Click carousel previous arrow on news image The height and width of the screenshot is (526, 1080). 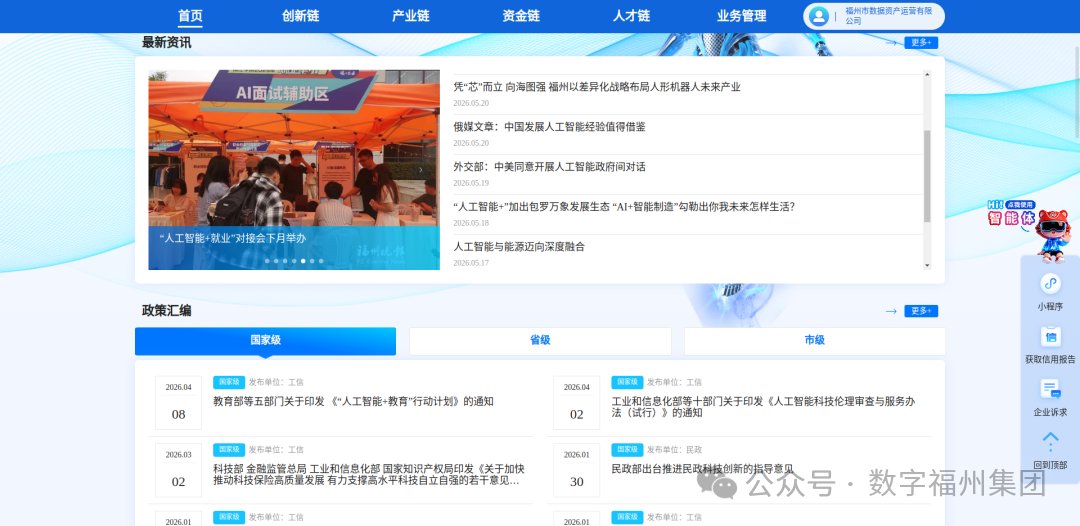point(165,169)
